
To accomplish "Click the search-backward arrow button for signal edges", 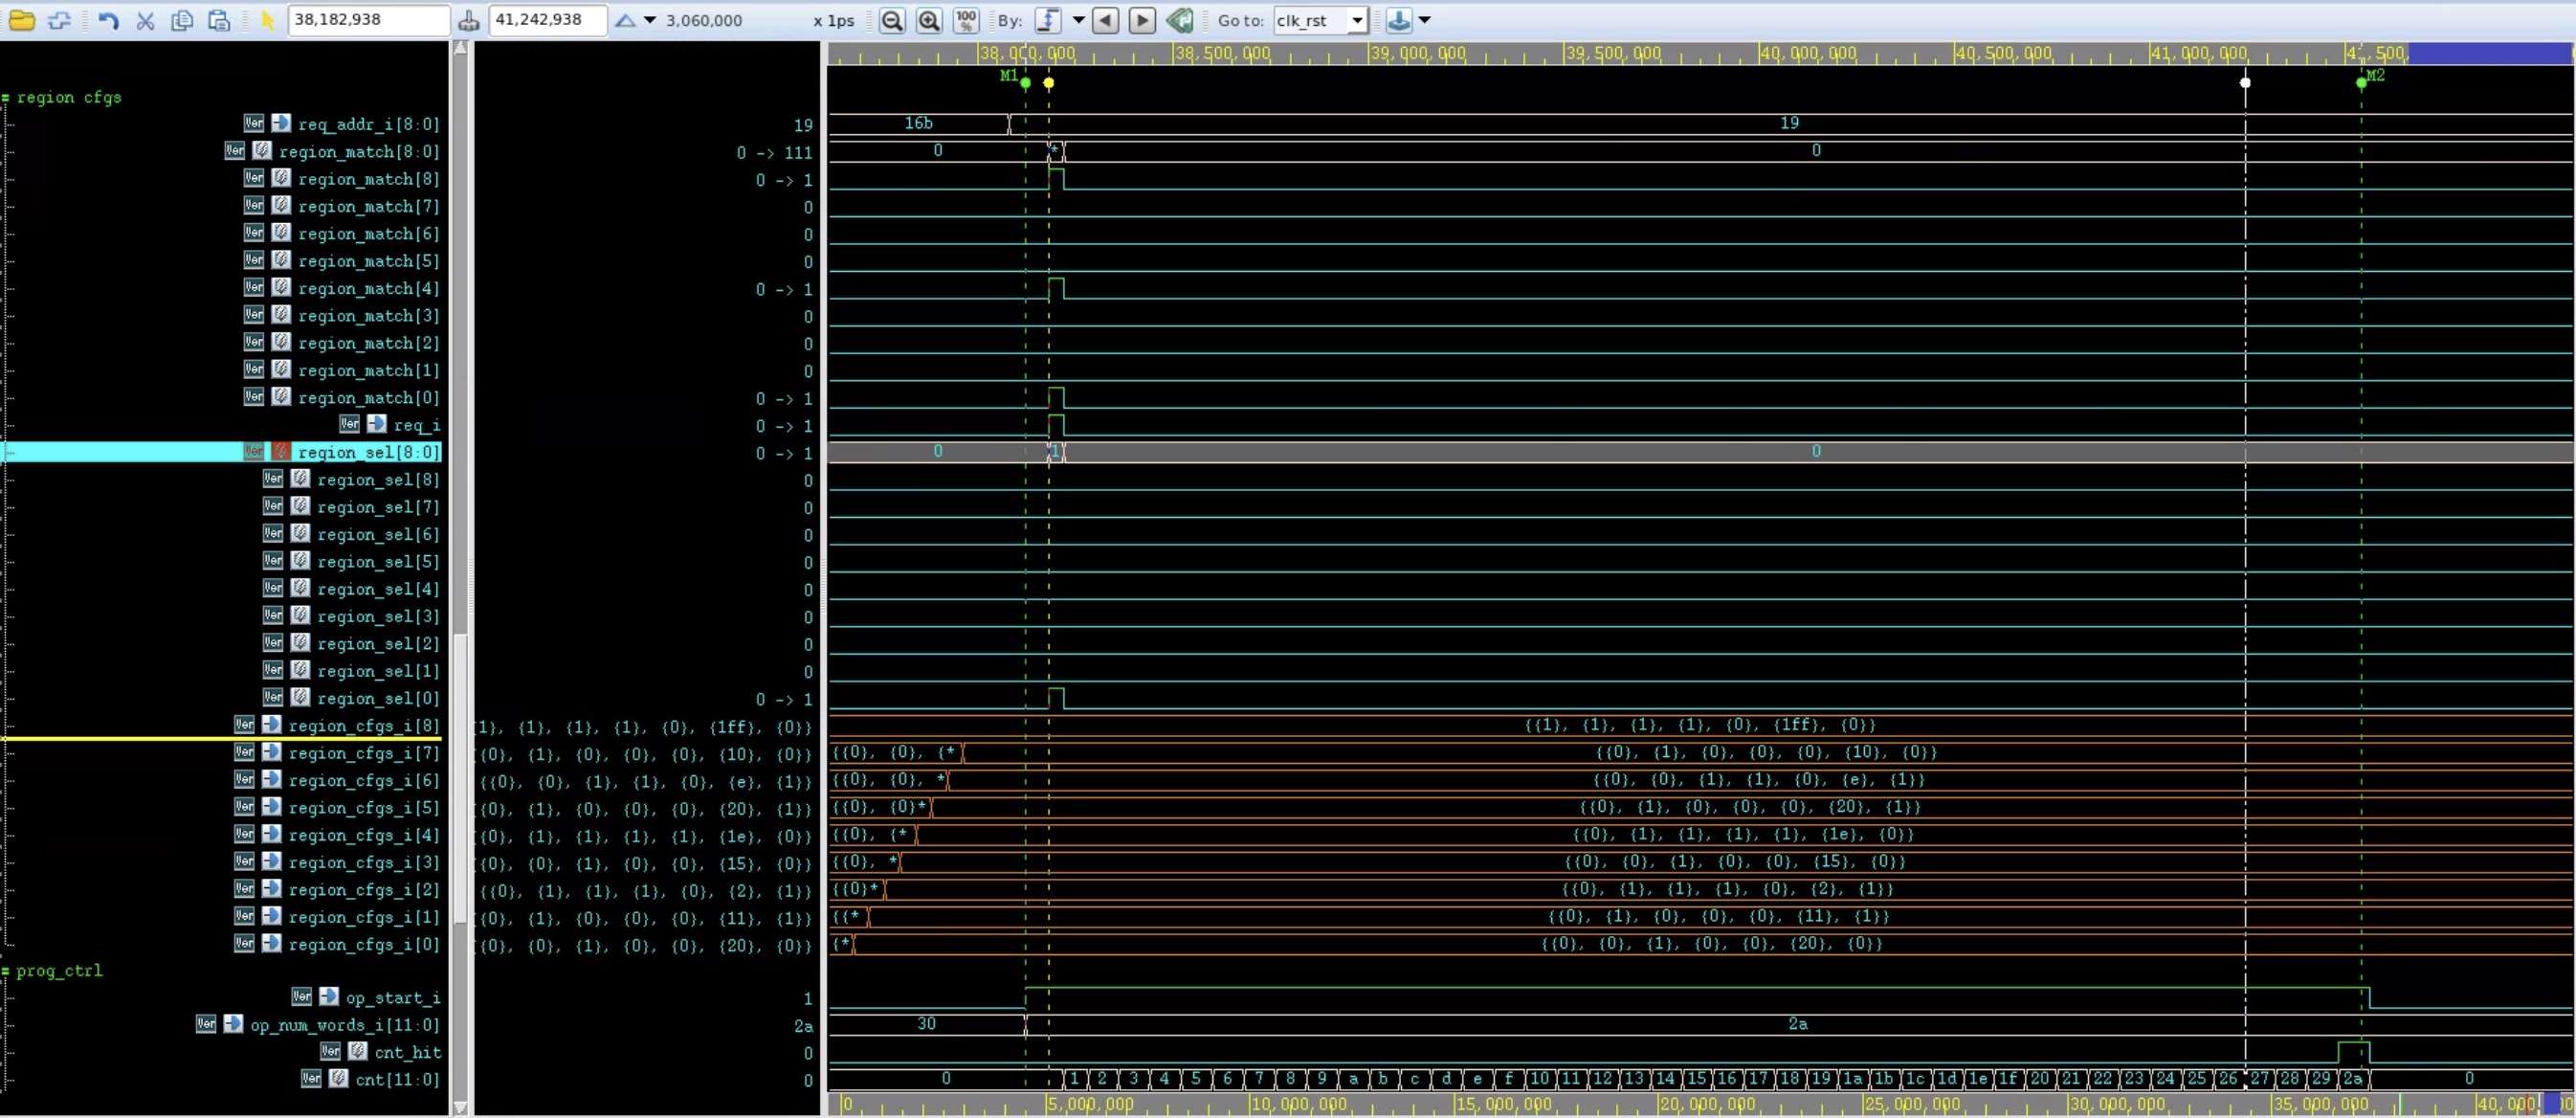I will (x=1105, y=20).
